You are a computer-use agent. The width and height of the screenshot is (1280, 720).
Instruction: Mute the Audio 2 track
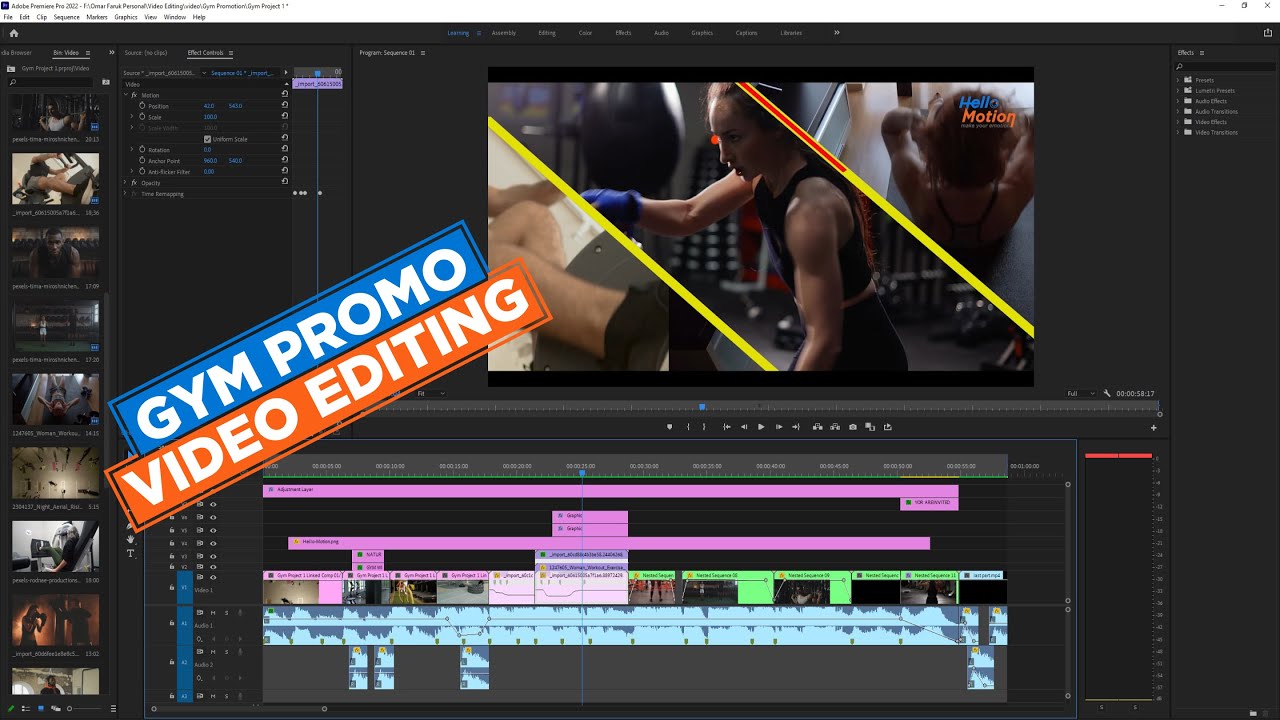pos(213,652)
